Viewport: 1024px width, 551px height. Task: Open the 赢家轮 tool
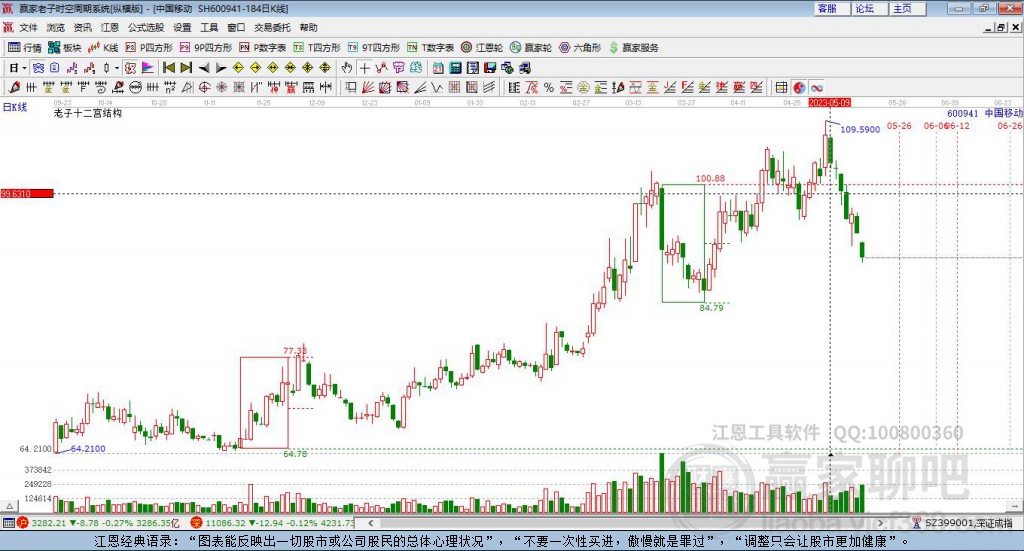pyautogui.click(x=531, y=48)
